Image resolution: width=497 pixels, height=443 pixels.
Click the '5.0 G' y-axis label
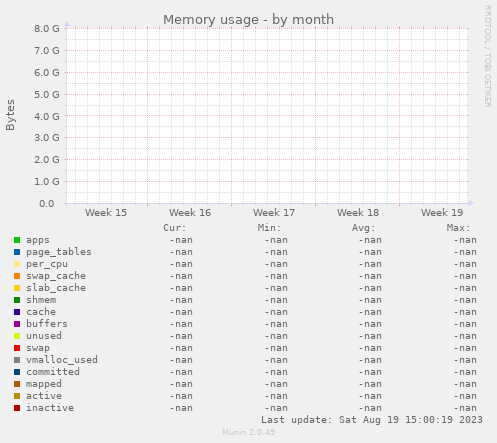pos(47,94)
